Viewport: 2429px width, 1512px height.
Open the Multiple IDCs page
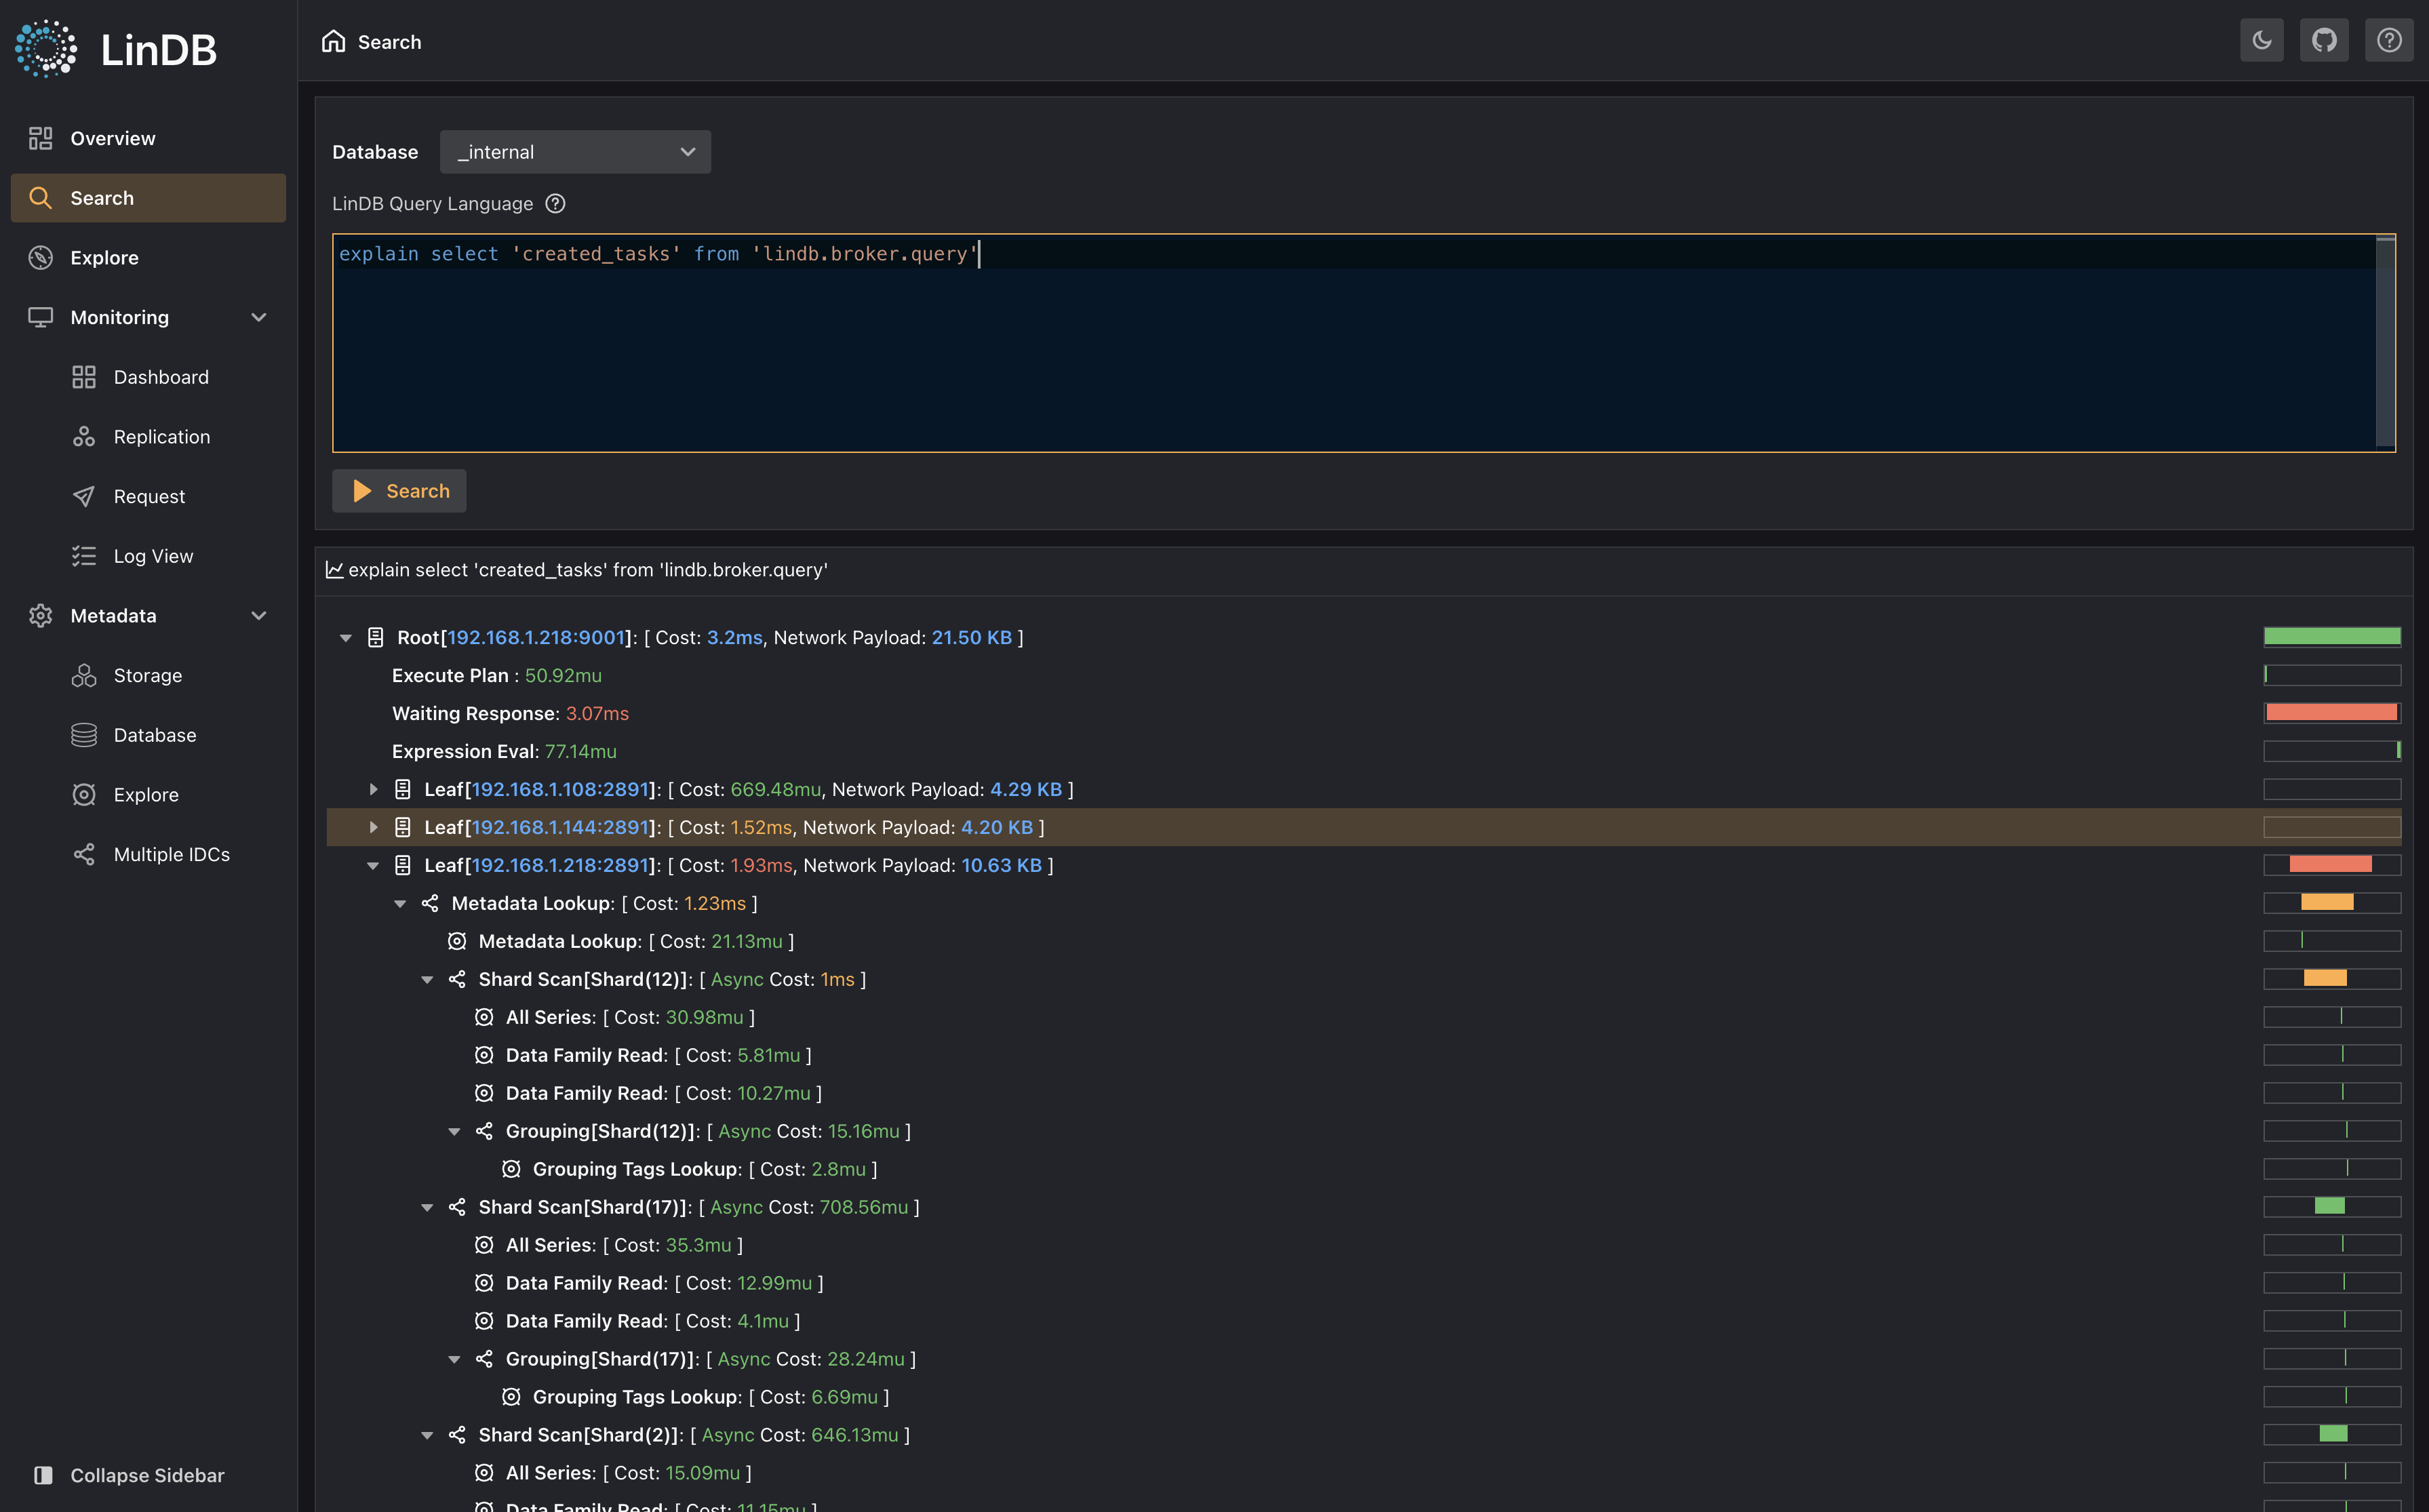click(x=171, y=854)
